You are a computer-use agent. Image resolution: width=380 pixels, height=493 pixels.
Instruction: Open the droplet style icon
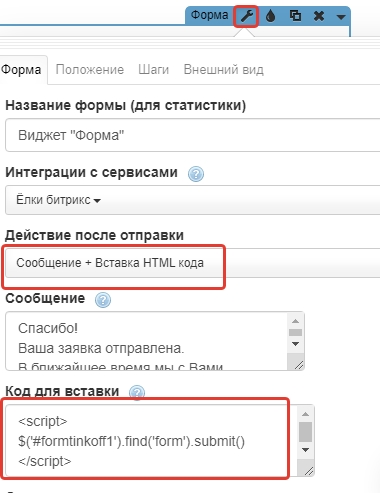(270, 16)
